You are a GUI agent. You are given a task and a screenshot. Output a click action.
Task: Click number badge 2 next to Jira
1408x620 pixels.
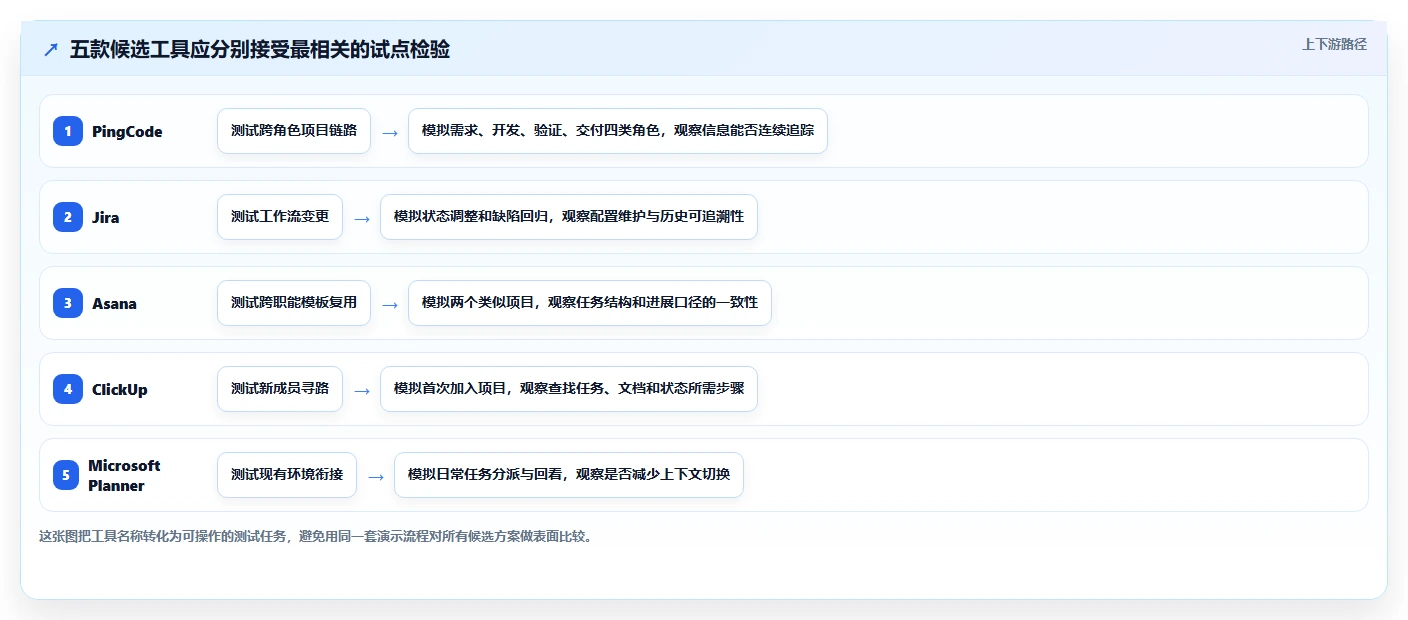click(68, 217)
